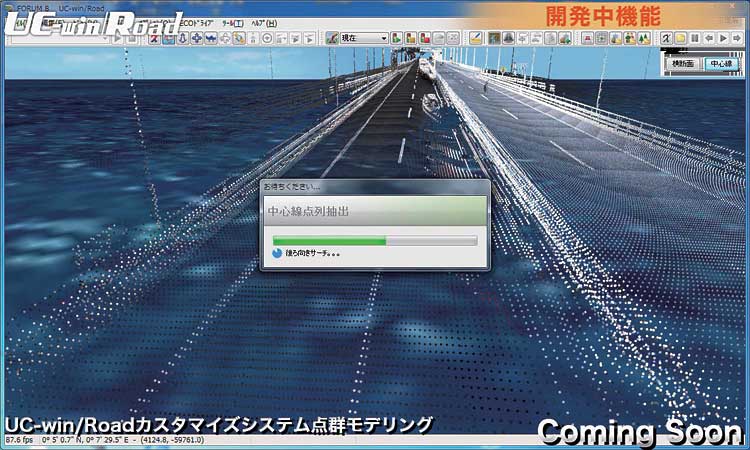This screenshot has height=450, width=750.
Task: Open the ECOドライブ menu
Action: (199, 23)
